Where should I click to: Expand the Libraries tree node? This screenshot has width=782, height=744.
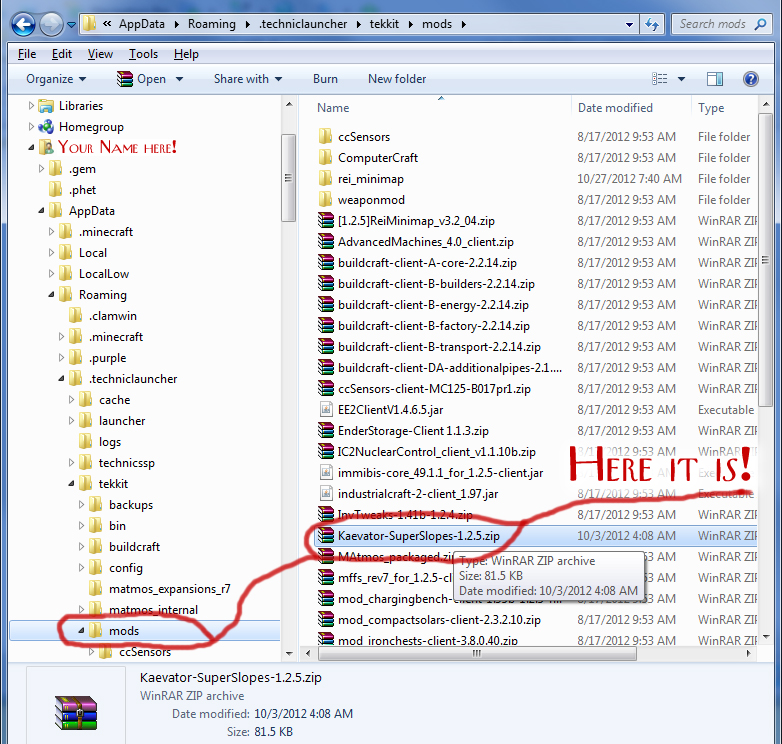[x=31, y=106]
